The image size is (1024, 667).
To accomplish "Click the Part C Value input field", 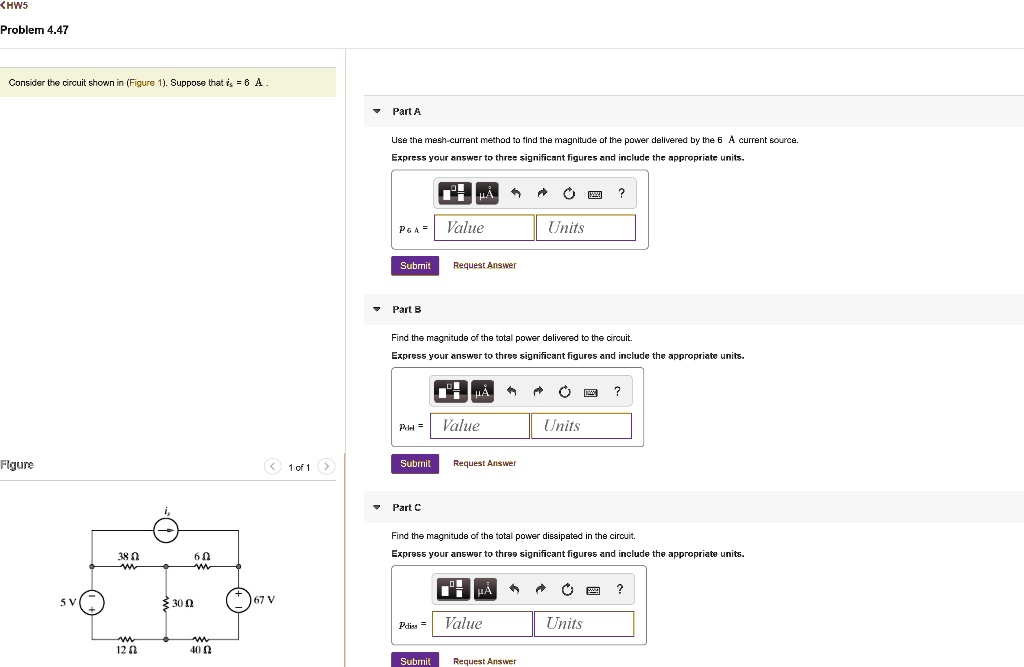I will click(x=484, y=624).
